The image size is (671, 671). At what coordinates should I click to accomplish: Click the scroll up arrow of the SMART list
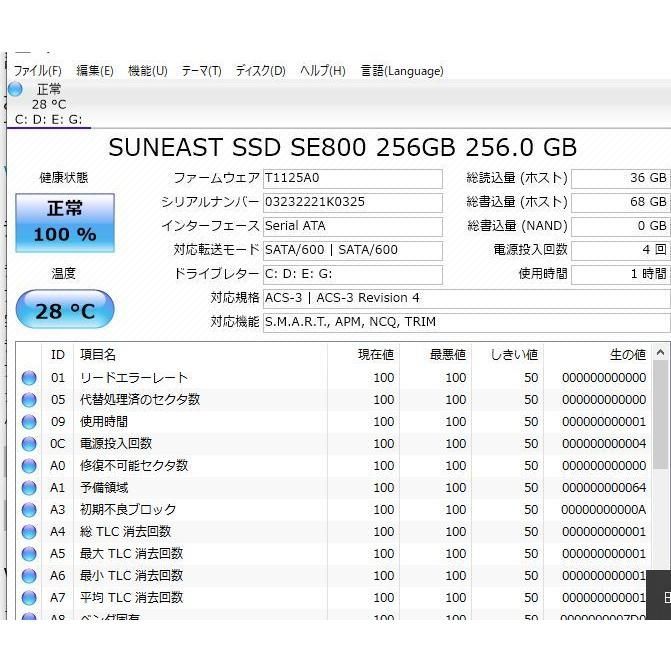click(x=660, y=352)
